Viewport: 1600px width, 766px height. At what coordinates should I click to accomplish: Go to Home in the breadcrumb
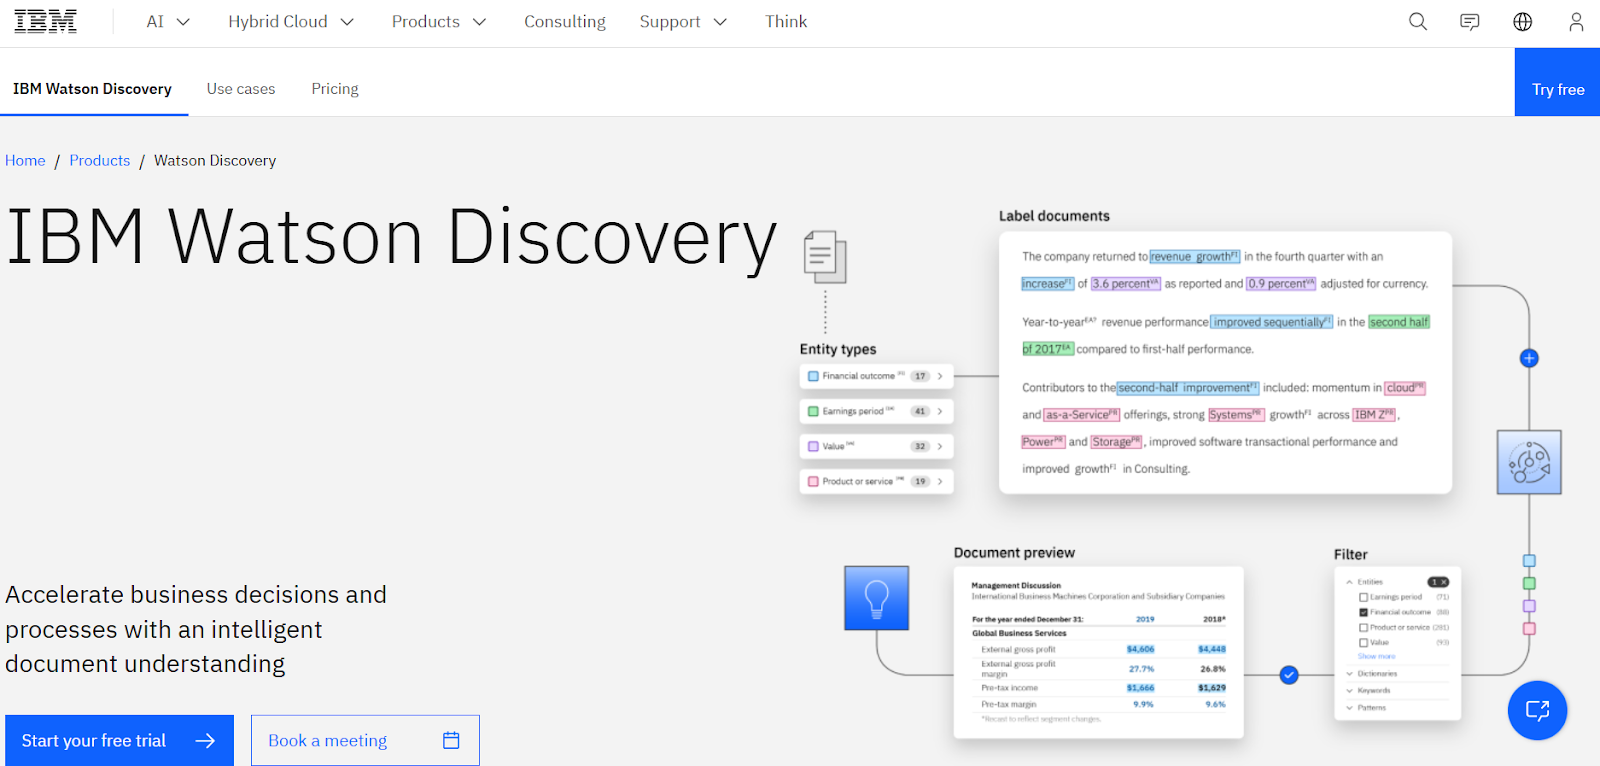[25, 160]
